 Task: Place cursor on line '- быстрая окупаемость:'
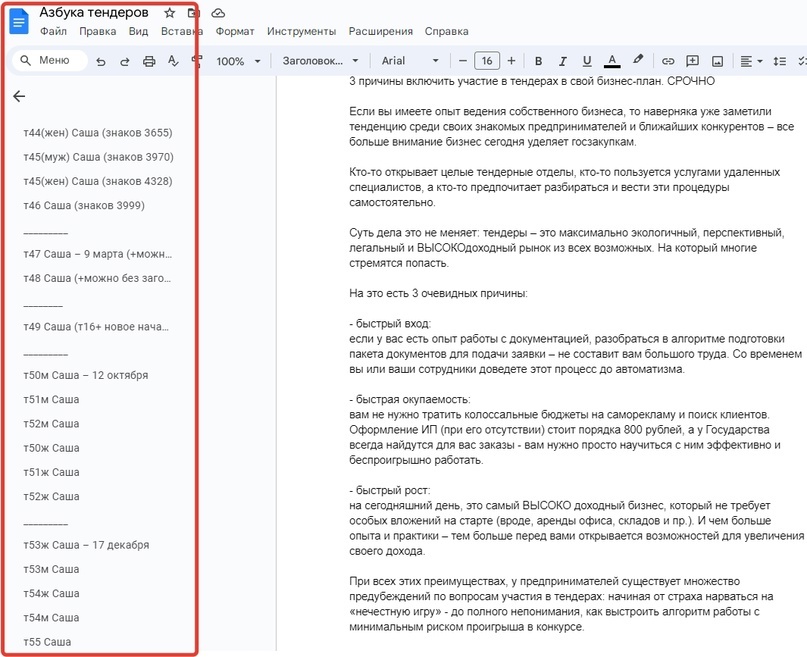click(410, 399)
